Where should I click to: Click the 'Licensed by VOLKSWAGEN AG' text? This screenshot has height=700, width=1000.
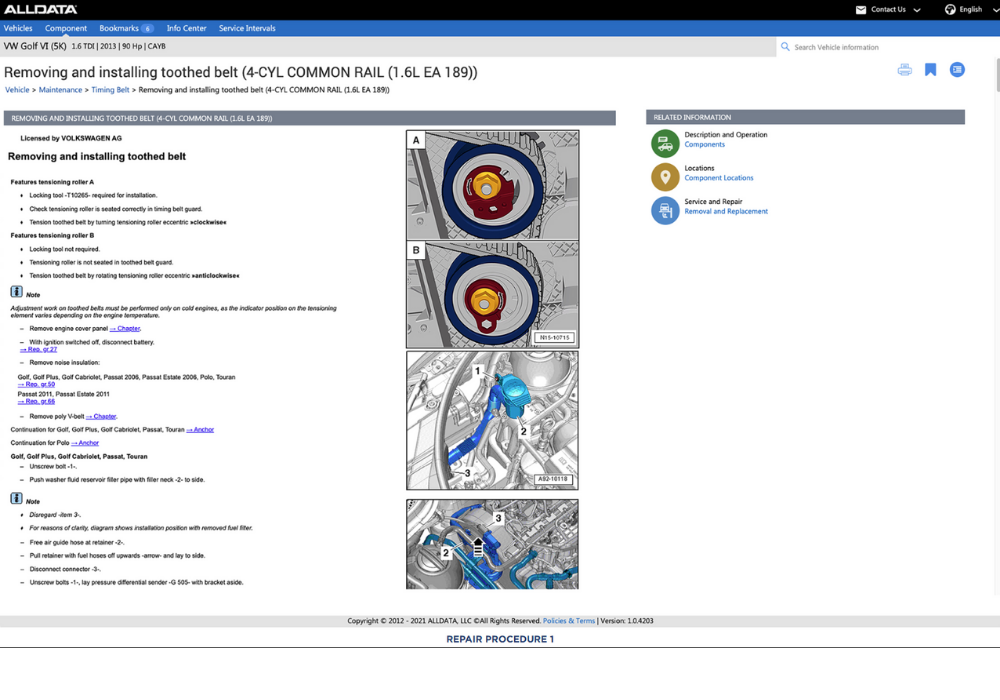(x=71, y=138)
